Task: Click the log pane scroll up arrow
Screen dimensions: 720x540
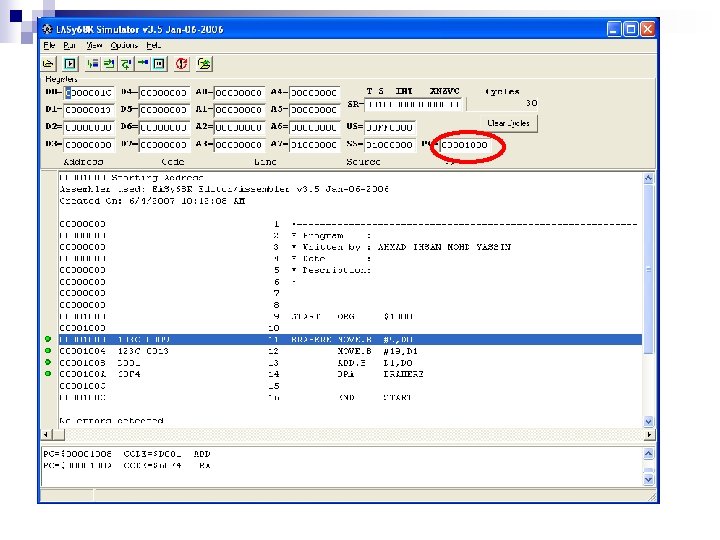Action: click(x=648, y=454)
